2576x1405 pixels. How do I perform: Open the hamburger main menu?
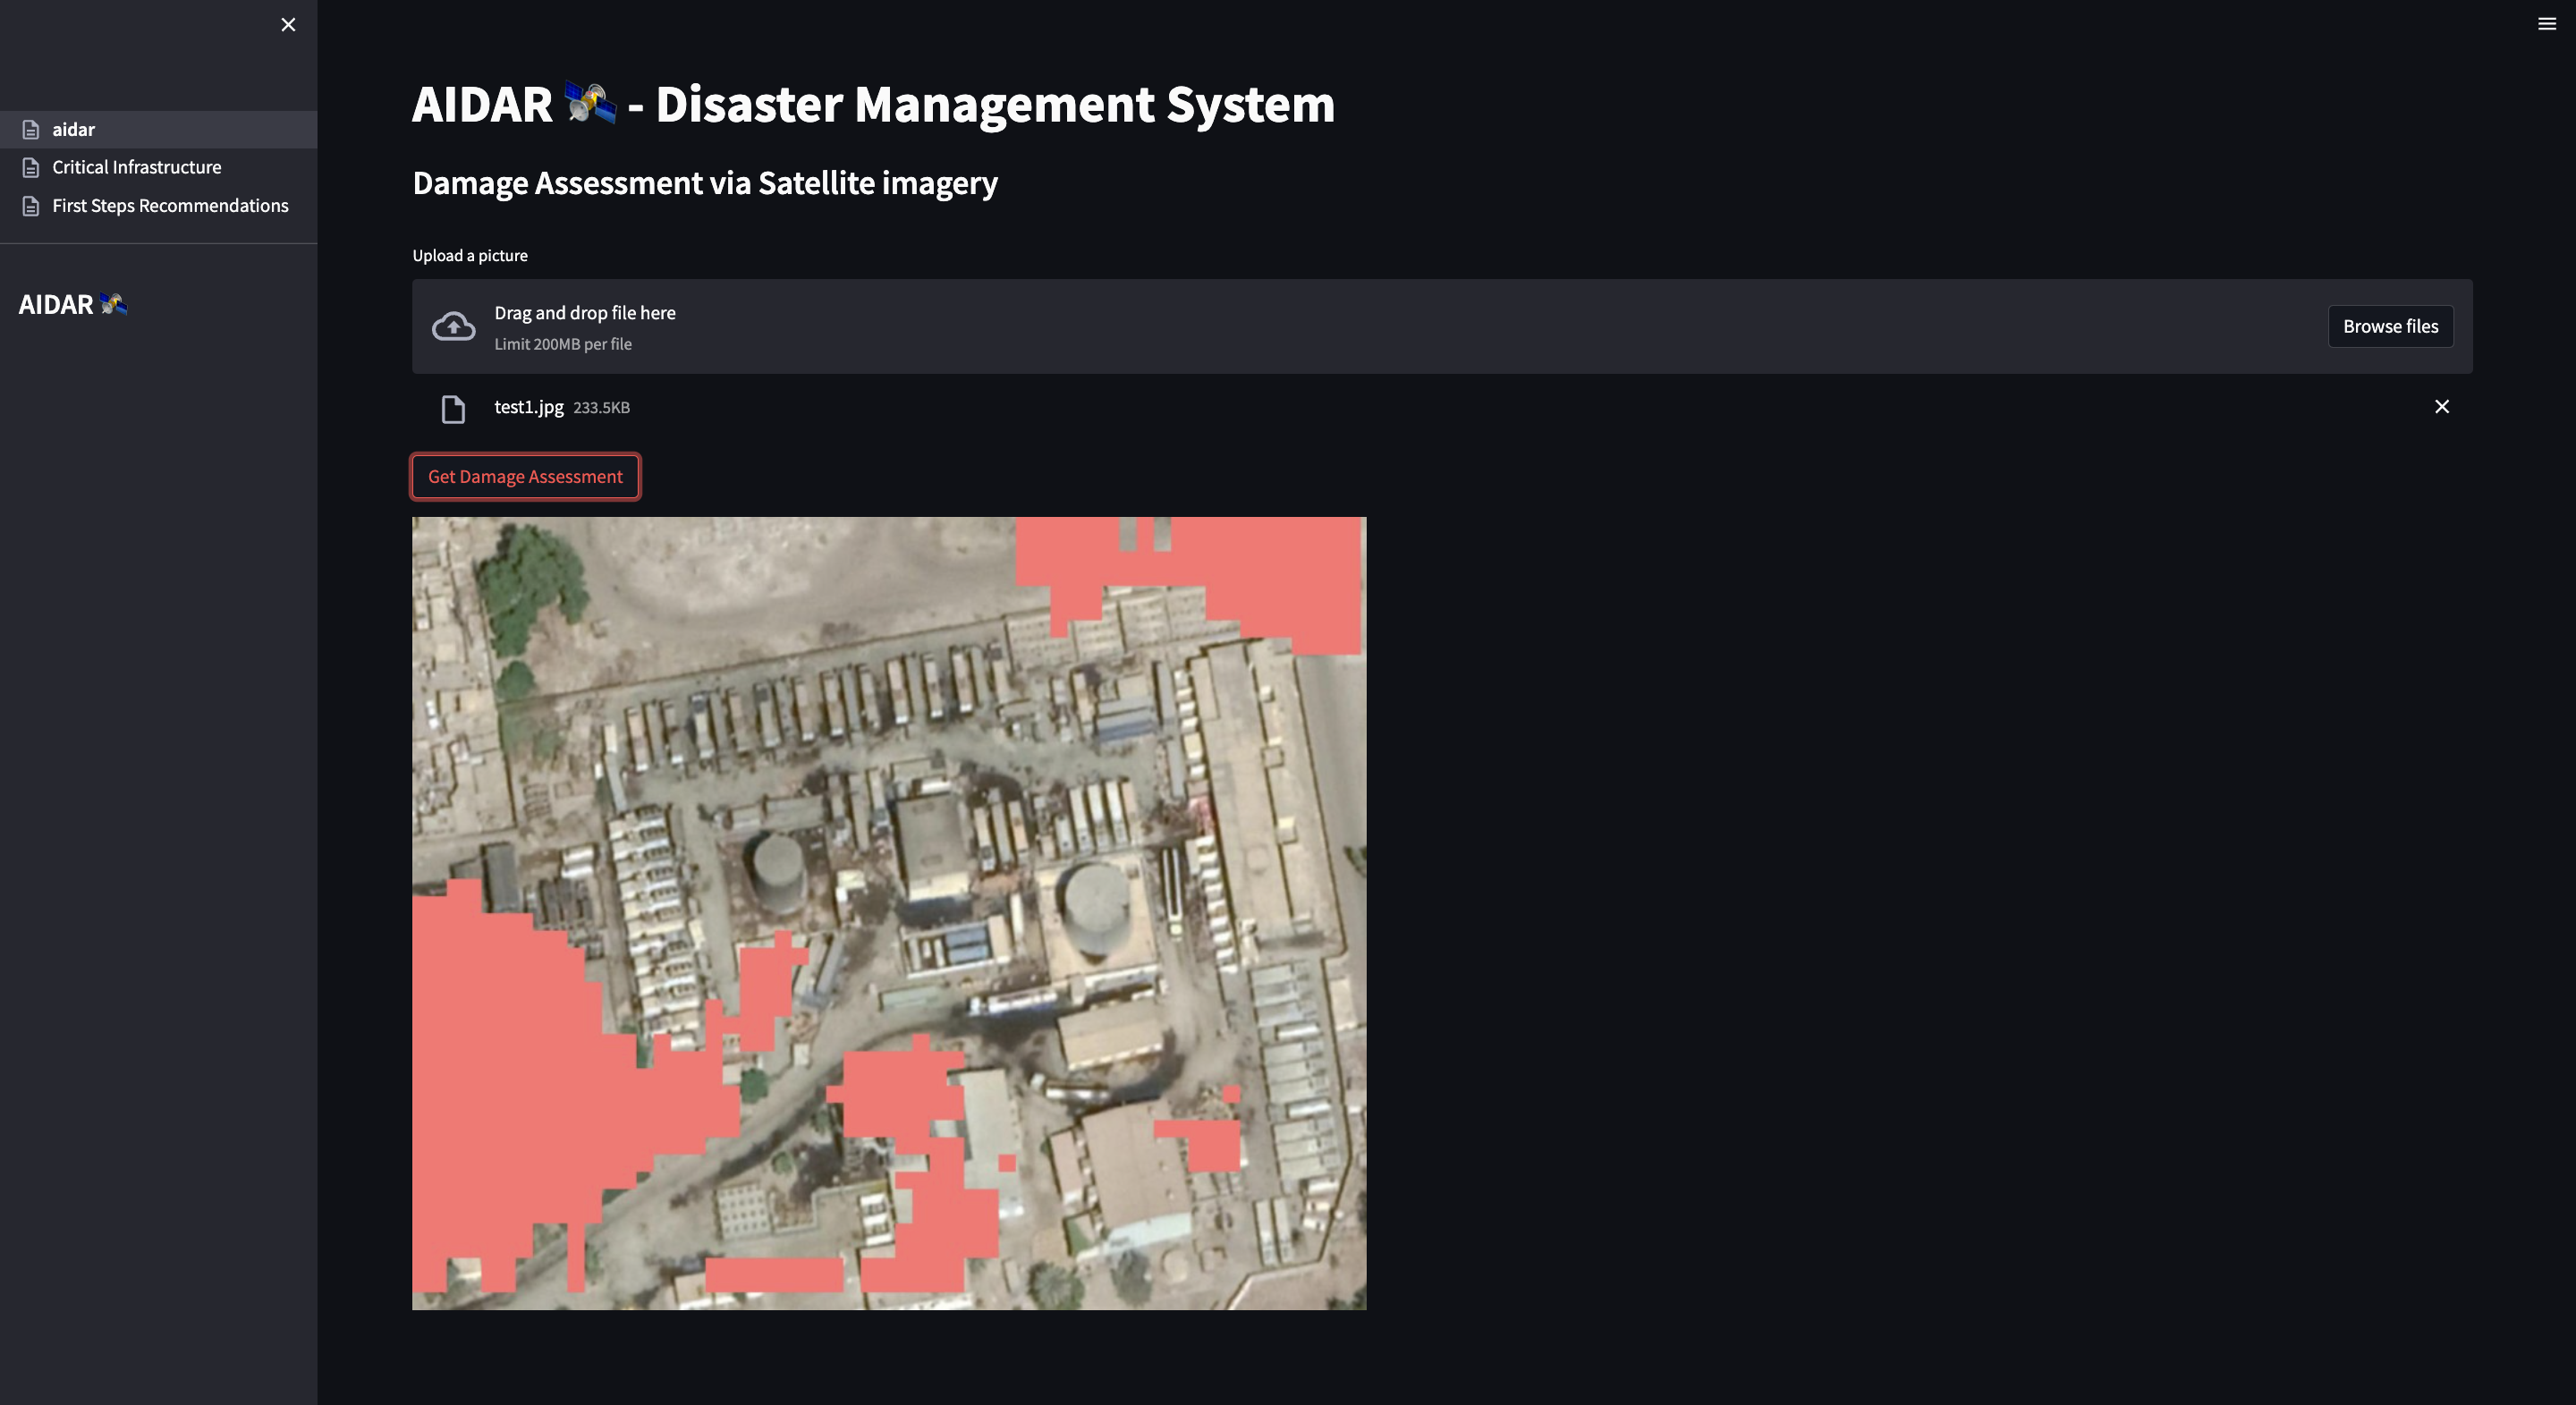(x=2546, y=24)
